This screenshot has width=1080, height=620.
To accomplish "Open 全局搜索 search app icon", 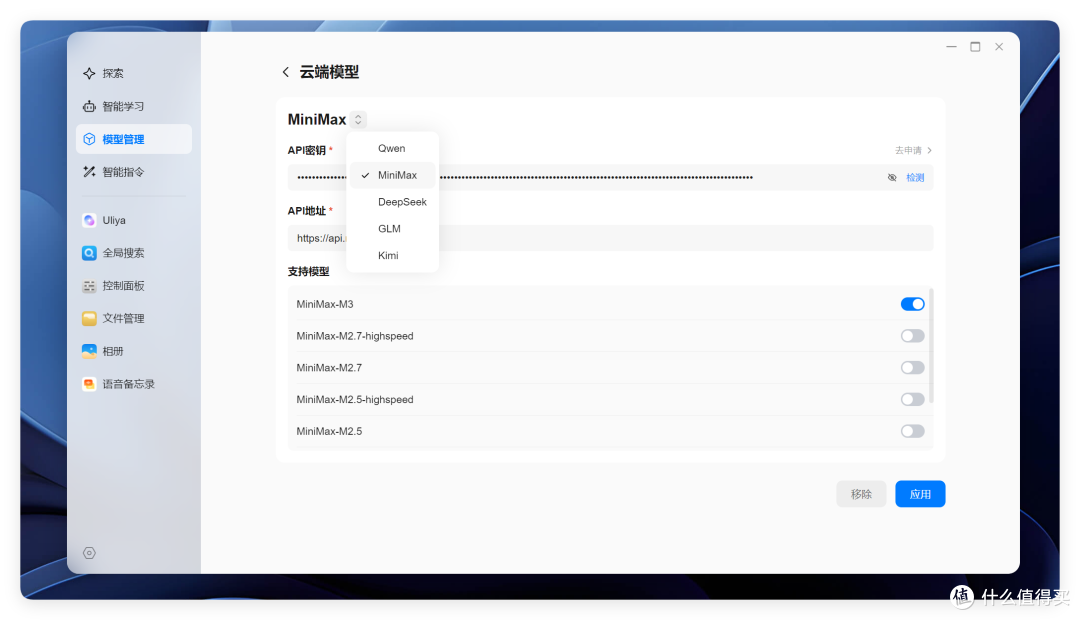I will click(89, 253).
